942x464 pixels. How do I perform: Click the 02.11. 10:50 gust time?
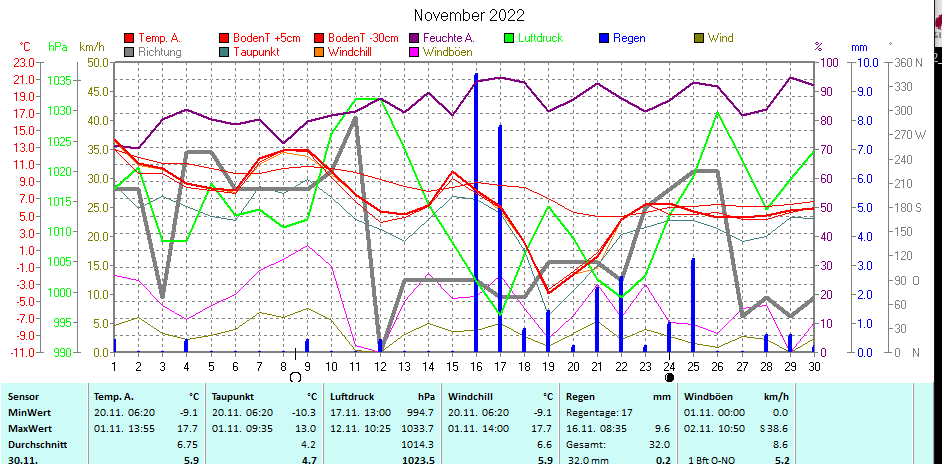(x=715, y=429)
